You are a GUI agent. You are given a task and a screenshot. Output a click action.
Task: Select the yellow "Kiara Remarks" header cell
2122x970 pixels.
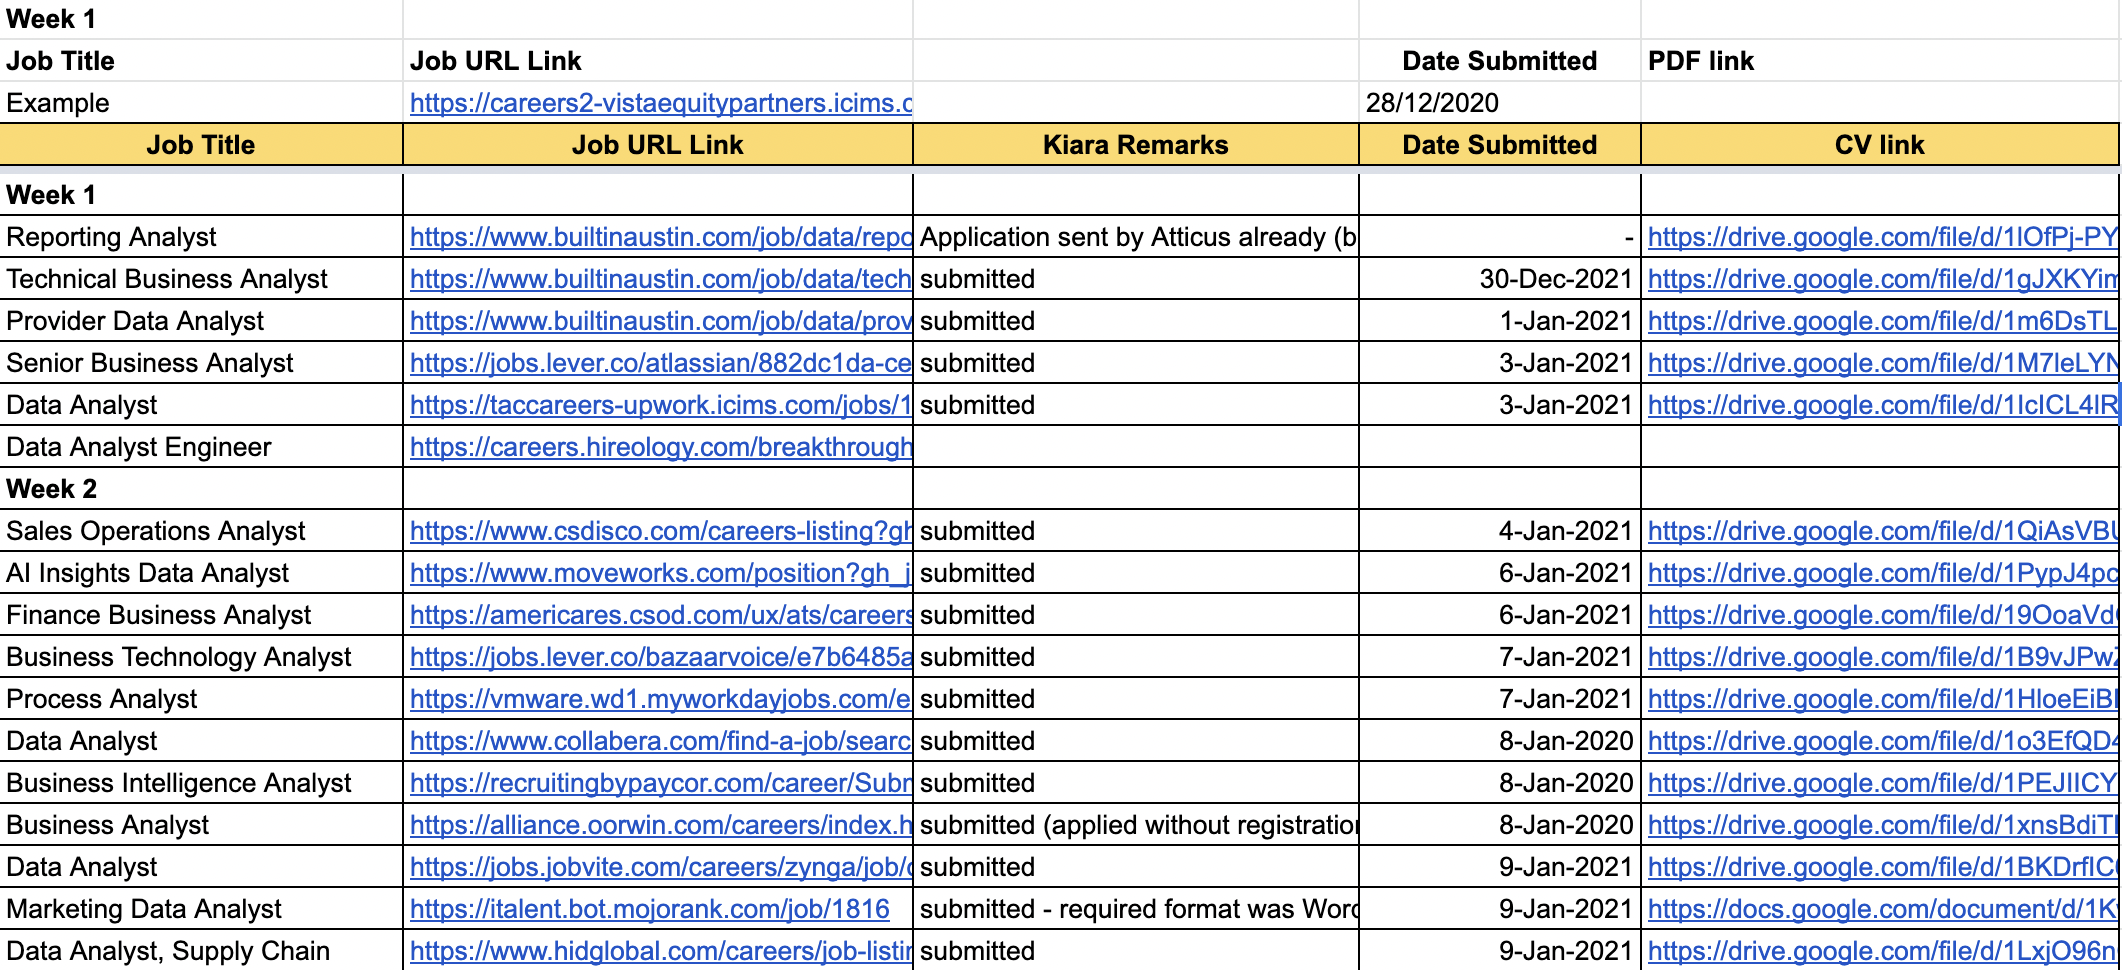point(1135,145)
